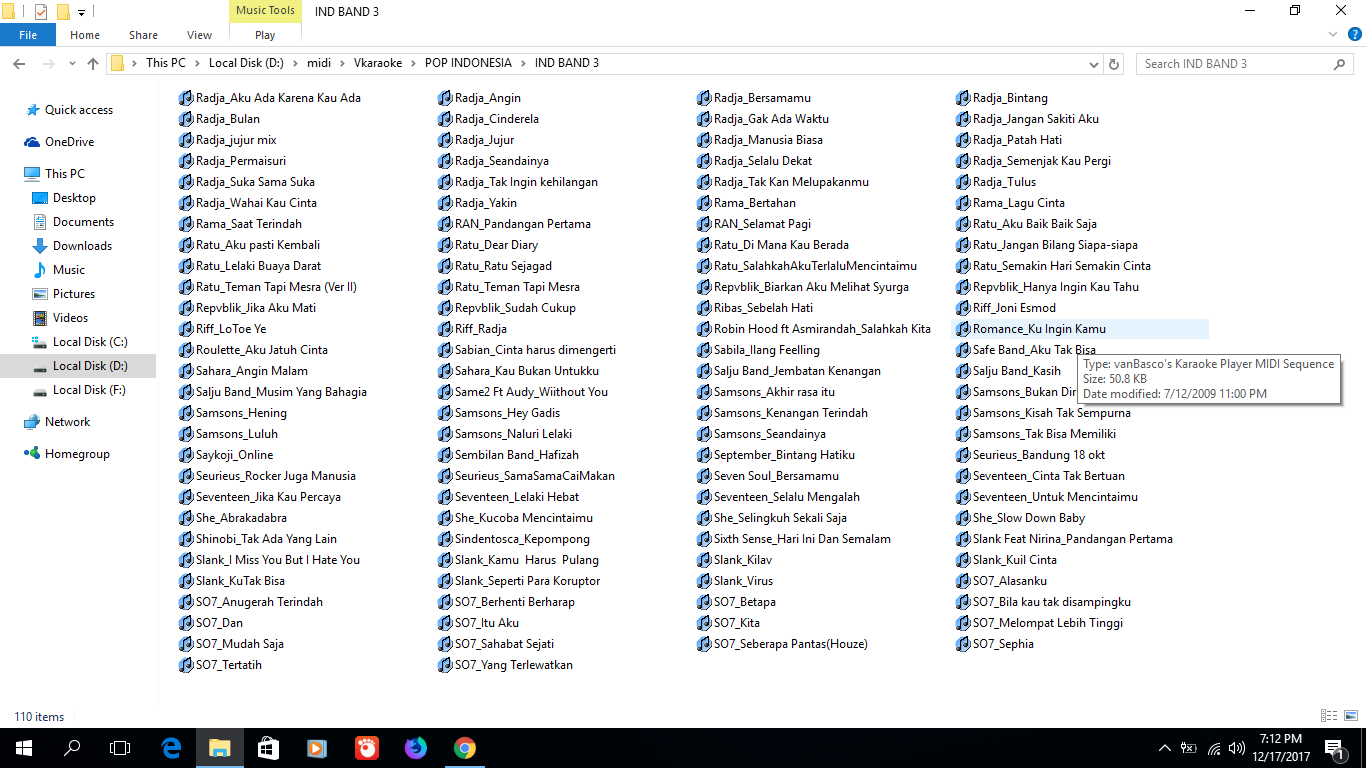Viewport: 1366px width, 768px height.
Task: Select file Sixth Sense_Hari Ini Dan Semalam
Action: (x=794, y=539)
